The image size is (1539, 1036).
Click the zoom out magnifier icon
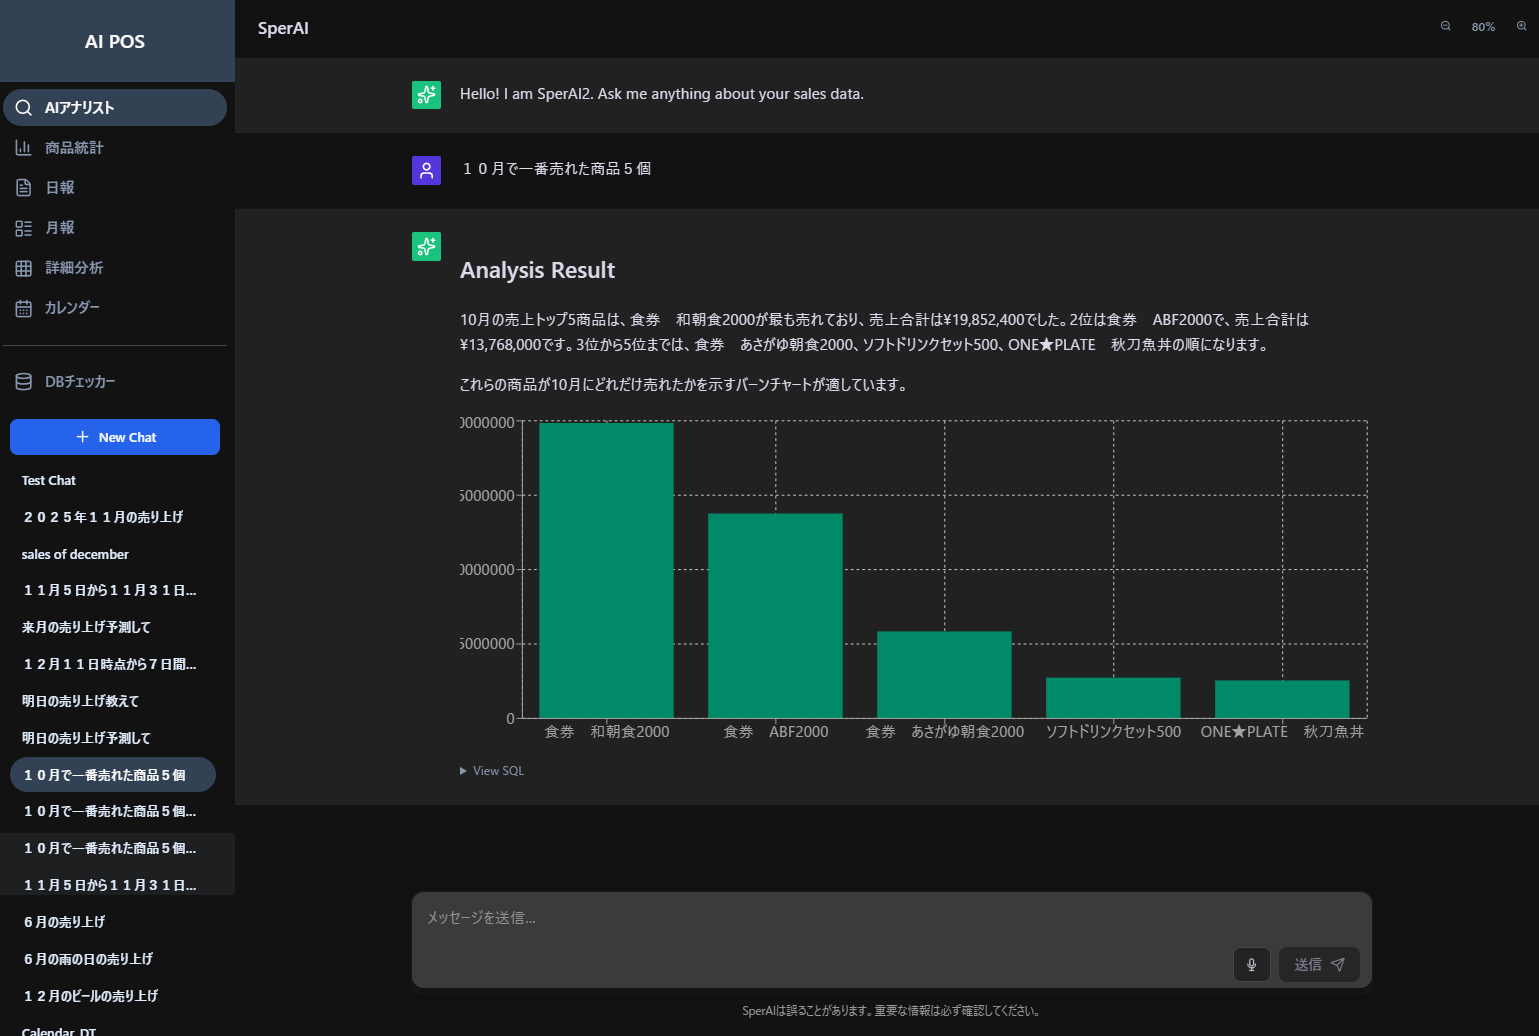point(1446,26)
